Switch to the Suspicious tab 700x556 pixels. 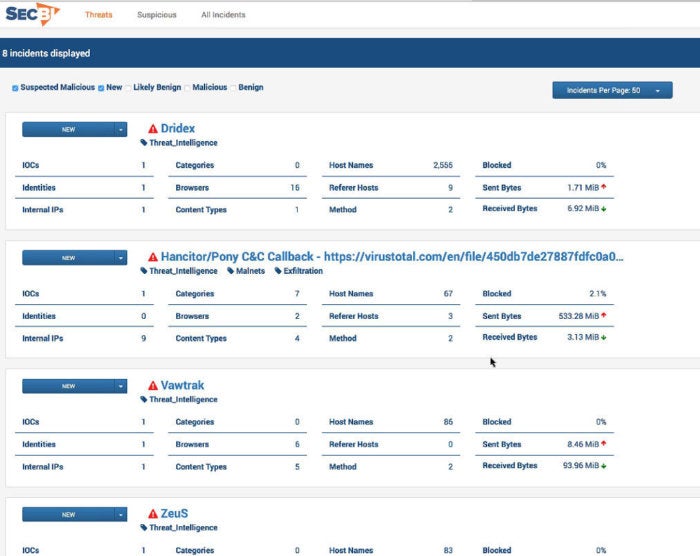(x=157, y=15)
